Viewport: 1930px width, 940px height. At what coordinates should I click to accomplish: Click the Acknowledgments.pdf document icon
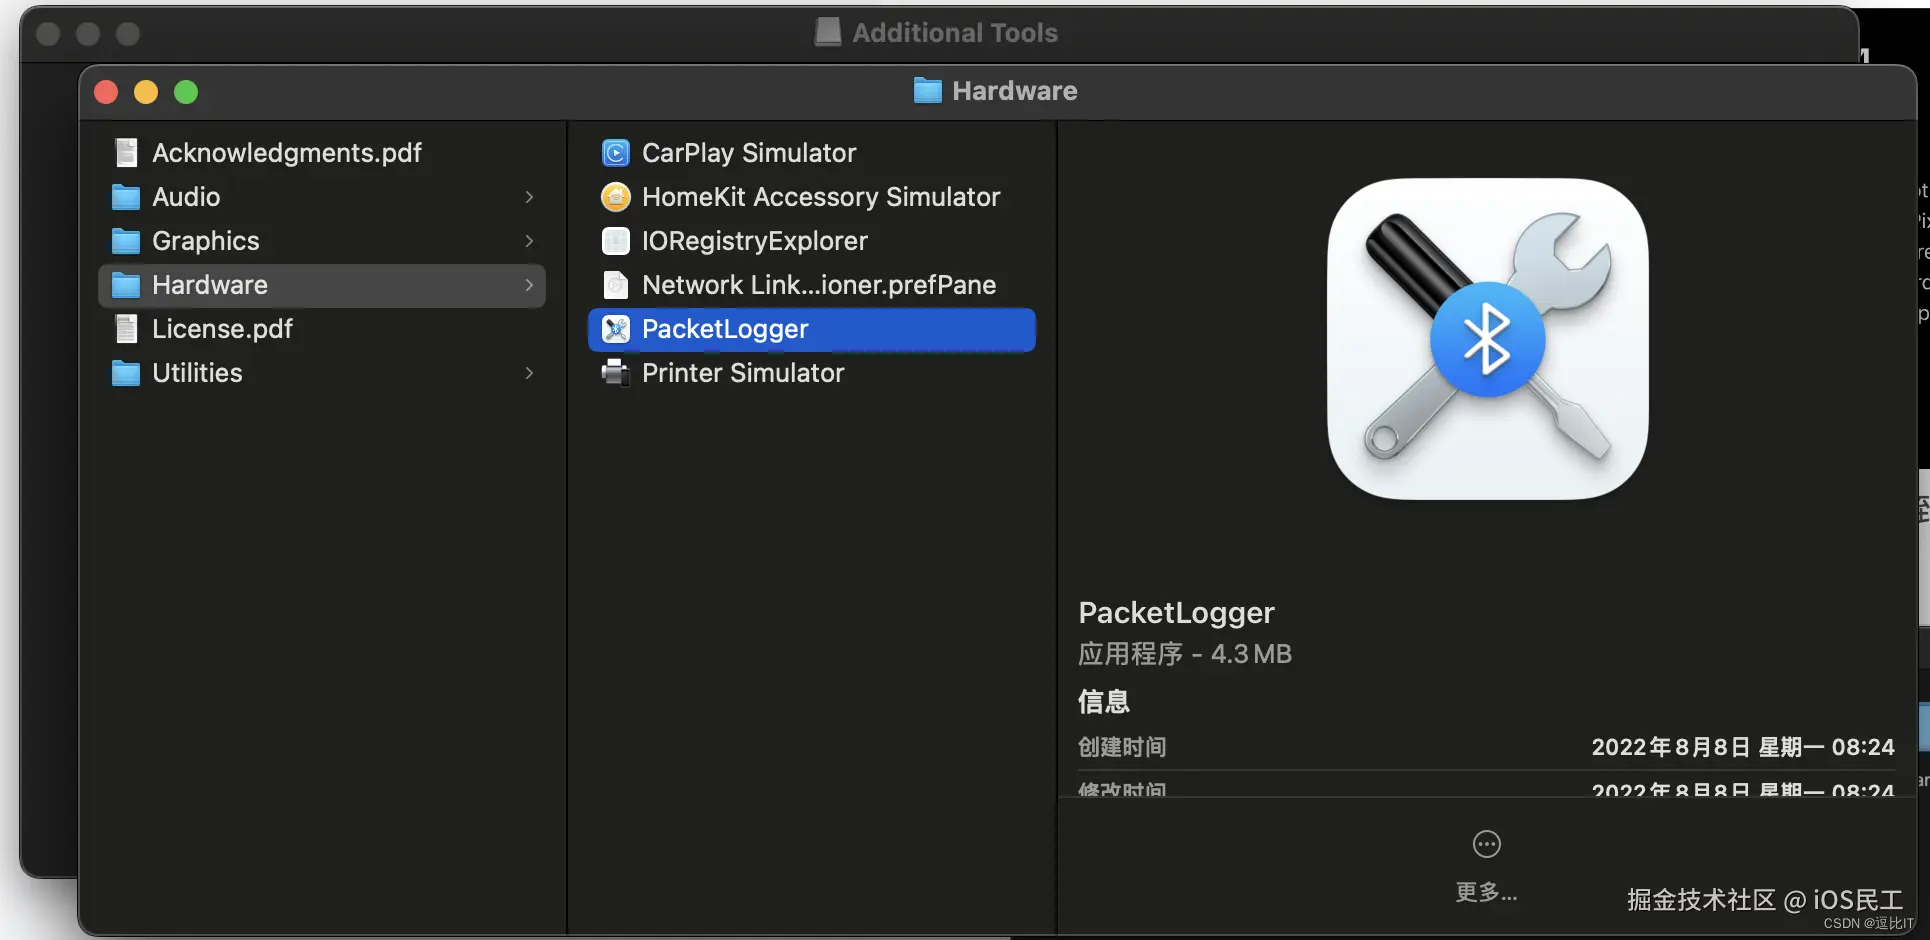(x=126, y=153)
